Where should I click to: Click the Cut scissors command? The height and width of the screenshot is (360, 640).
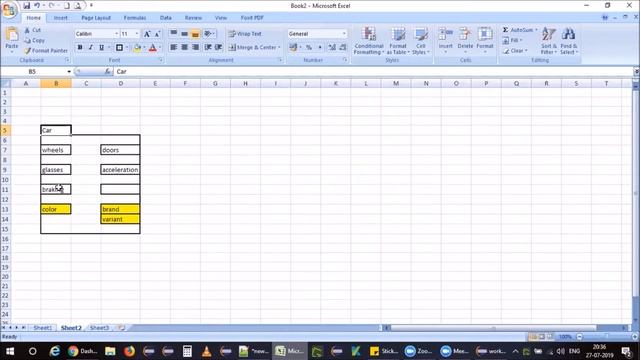point(33,30)
